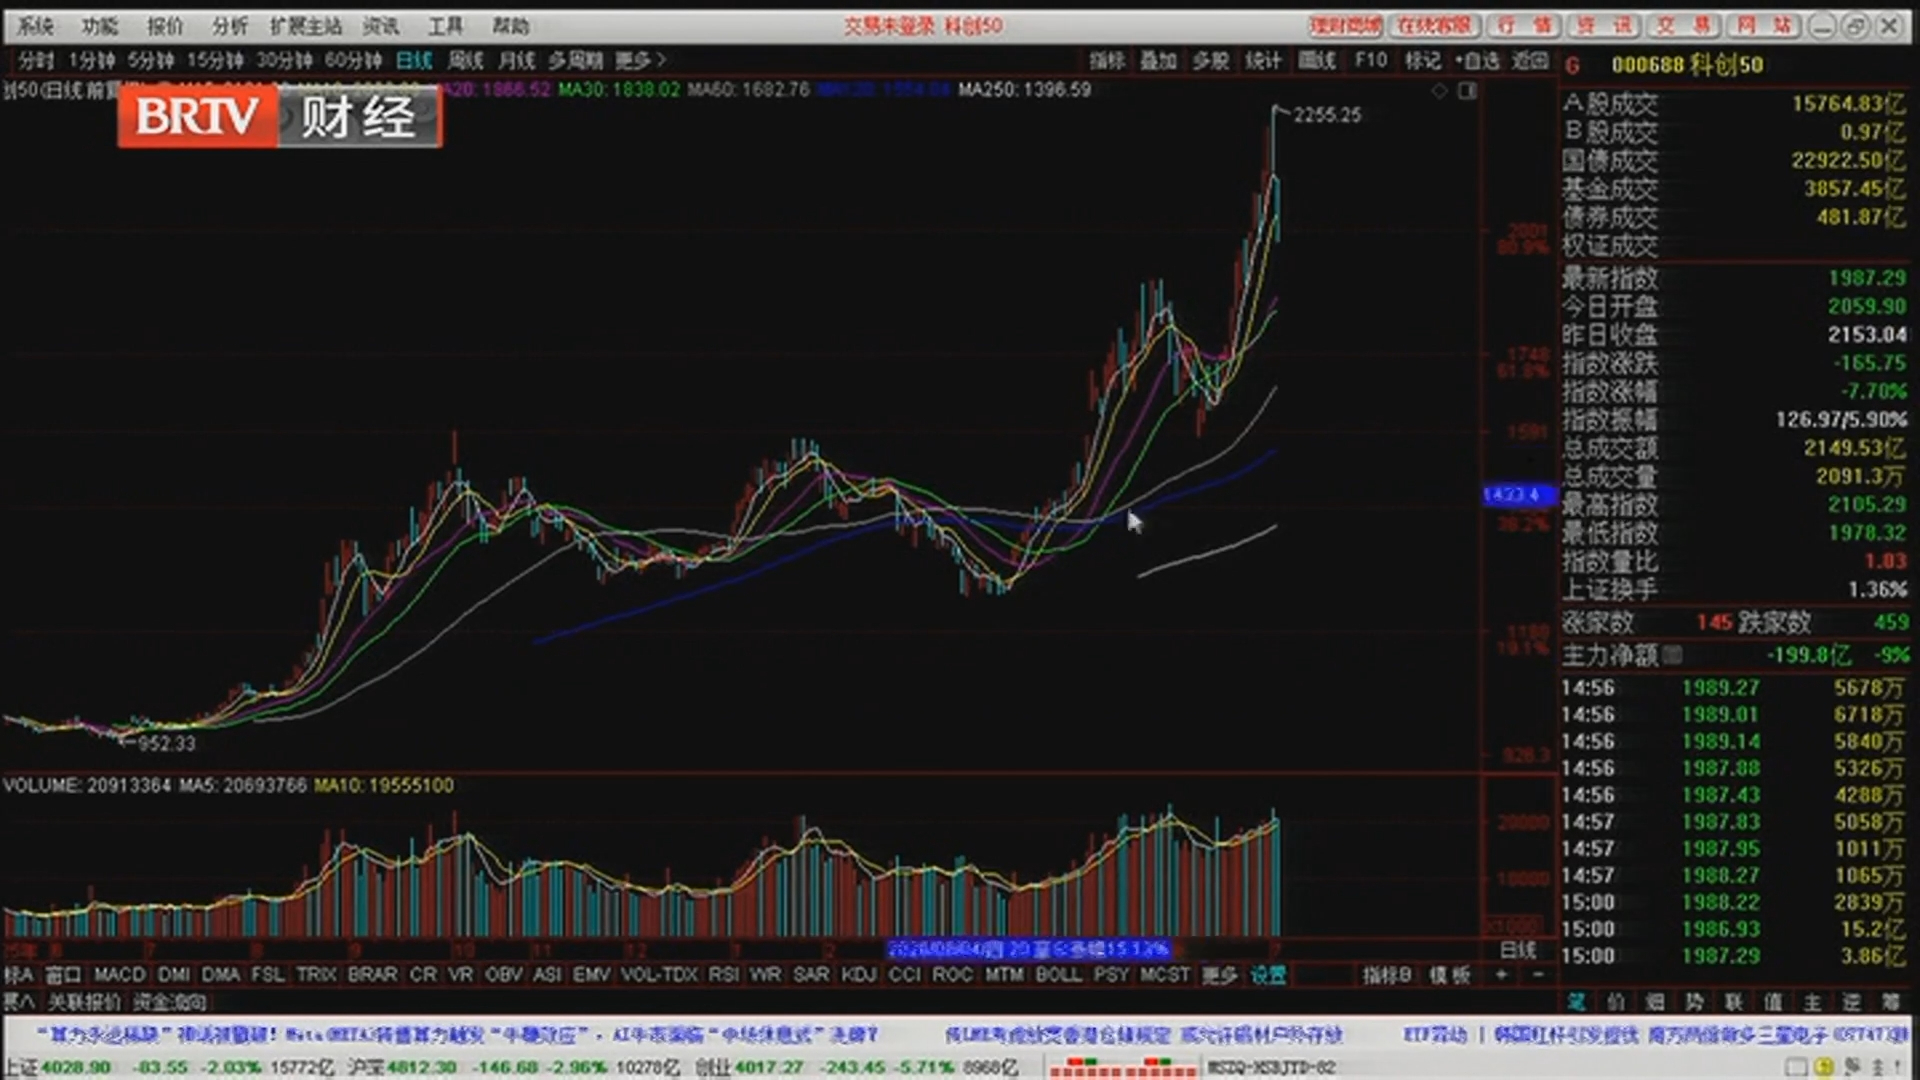Click the 行情 button in title bar
Screen dimensions: 1920x1080
point(1523,26)
